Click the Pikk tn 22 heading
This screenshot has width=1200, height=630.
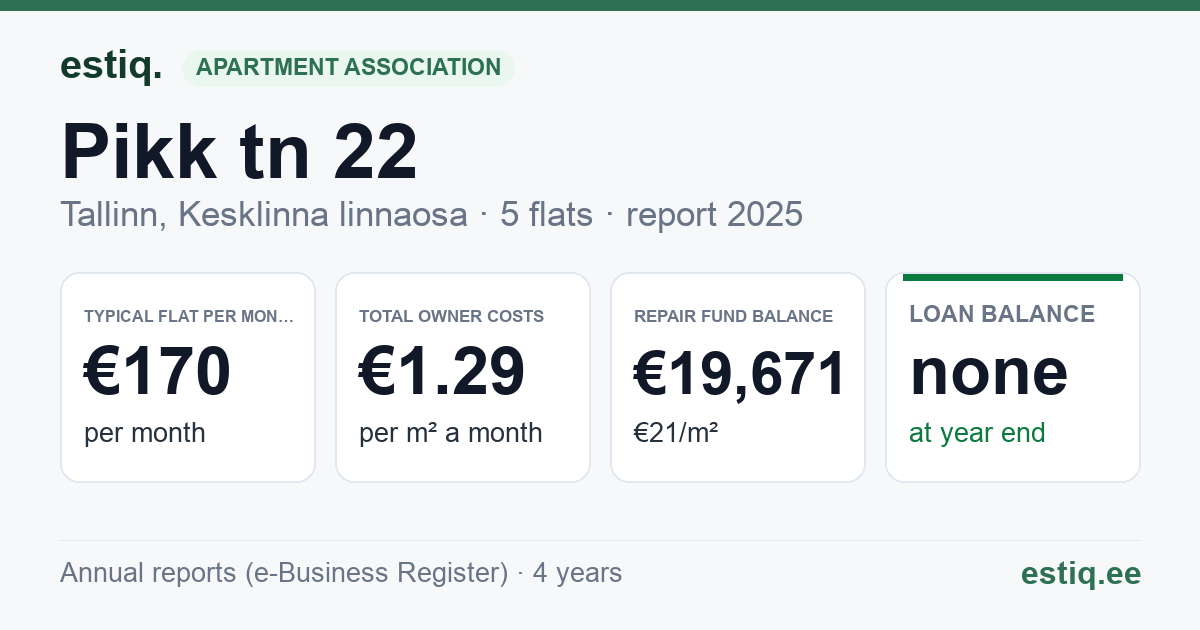click(x=239, y=152)
